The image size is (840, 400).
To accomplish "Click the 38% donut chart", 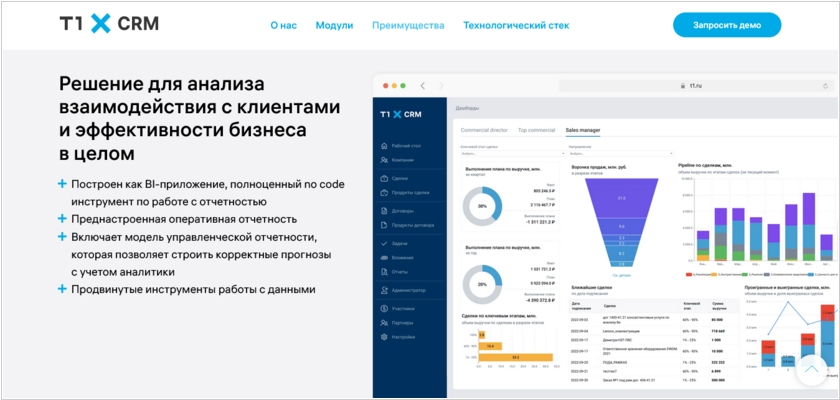I will click(483, 206).
